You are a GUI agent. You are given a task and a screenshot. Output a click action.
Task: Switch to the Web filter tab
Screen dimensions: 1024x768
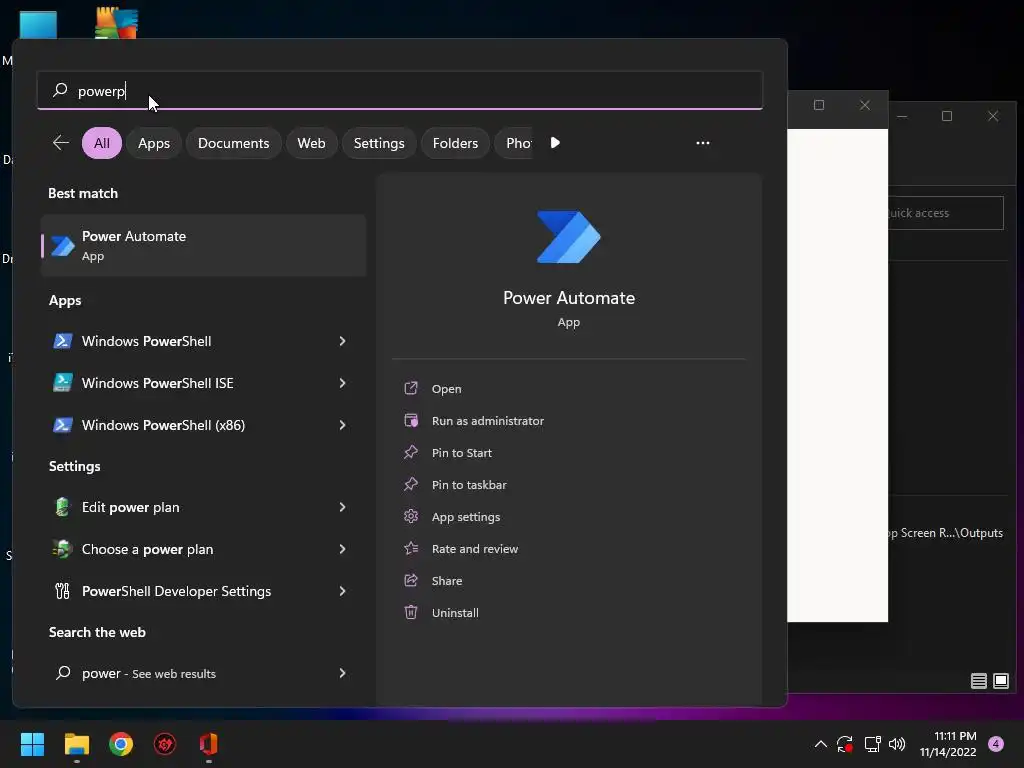click(312, 143)
